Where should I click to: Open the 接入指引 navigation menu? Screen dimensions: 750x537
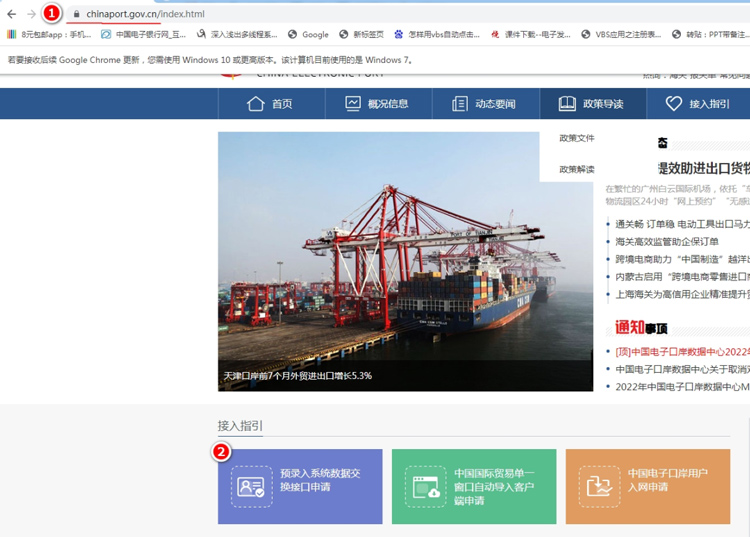(x=699, y=103)
